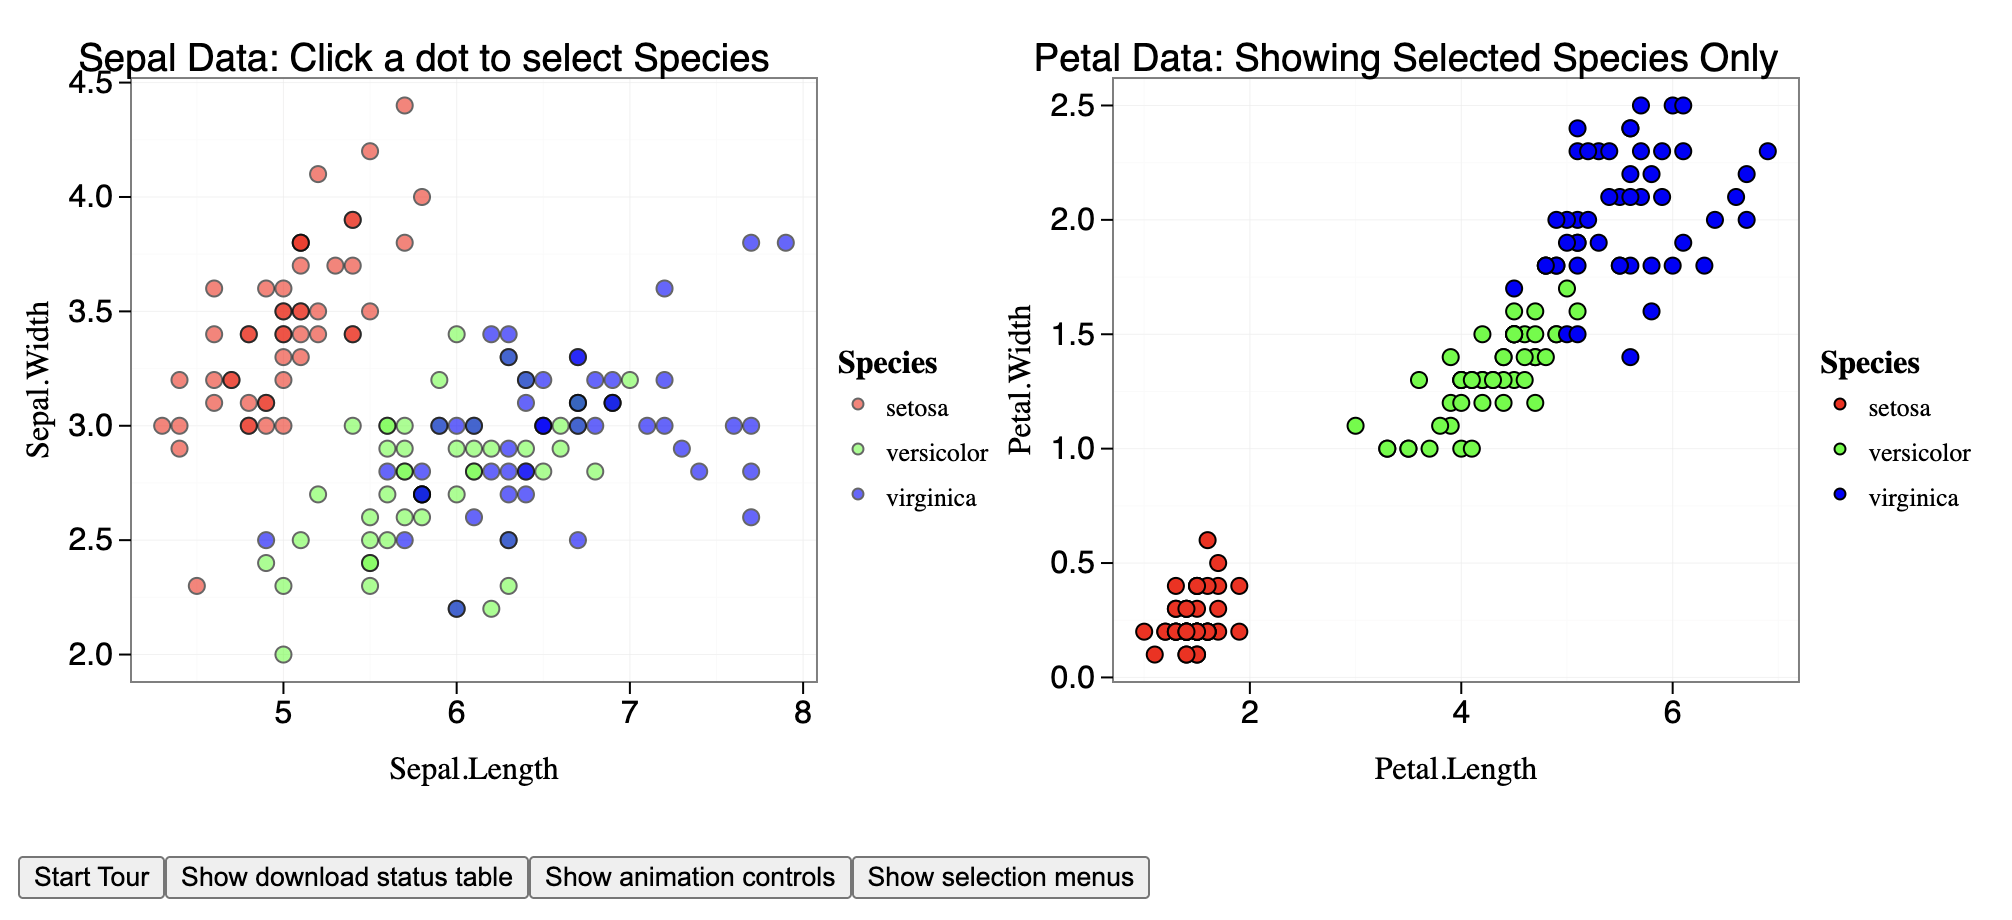Click virginica swatch in petal legend
This screenshot has height=920, width=2012.
1840,494
